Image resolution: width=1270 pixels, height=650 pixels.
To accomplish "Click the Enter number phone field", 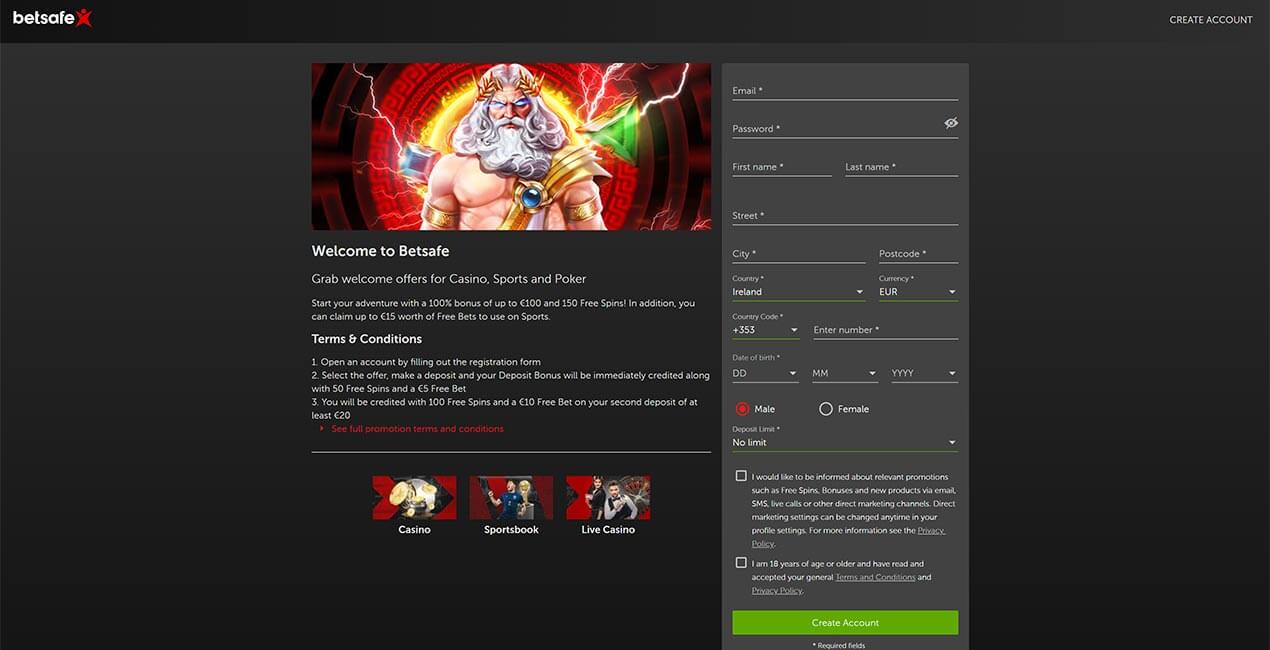I will [x=885, y=329].
